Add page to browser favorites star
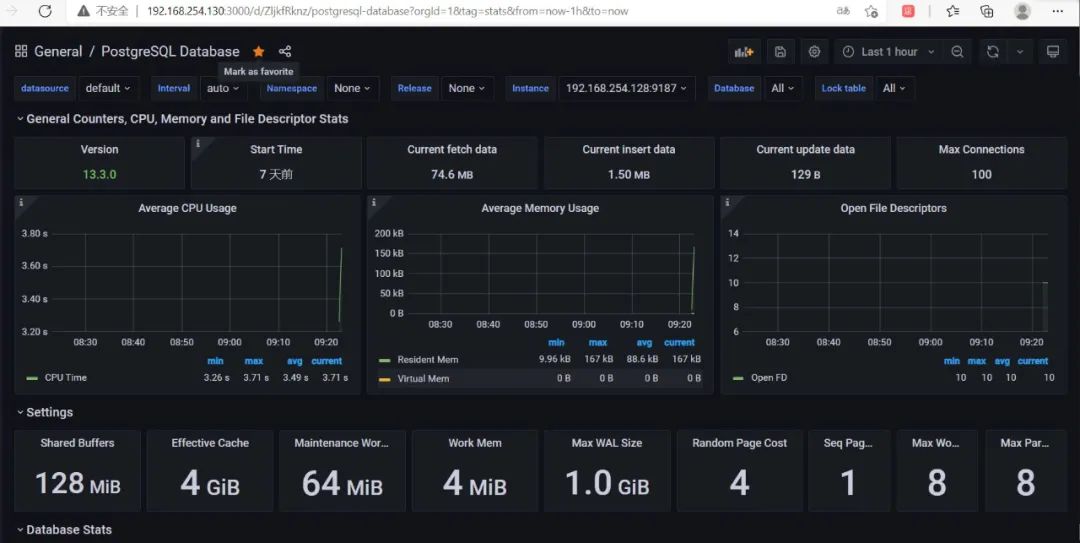 pyautogui.click(x=871, y=11)
